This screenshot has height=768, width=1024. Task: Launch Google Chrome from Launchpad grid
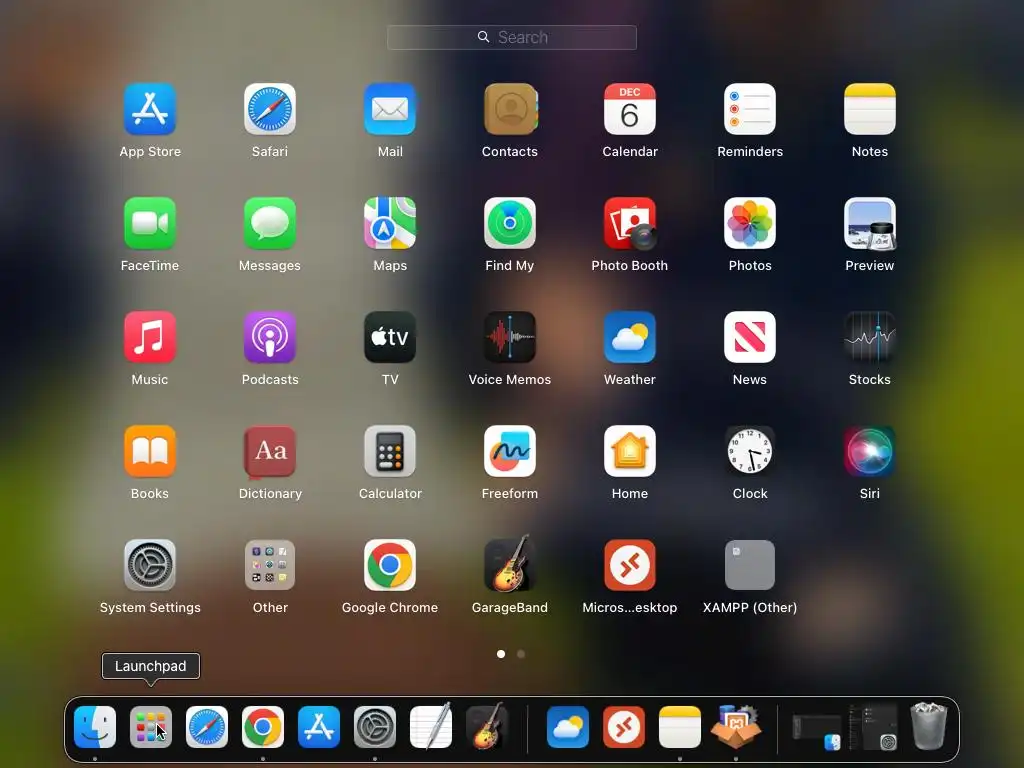click(390, 565)
